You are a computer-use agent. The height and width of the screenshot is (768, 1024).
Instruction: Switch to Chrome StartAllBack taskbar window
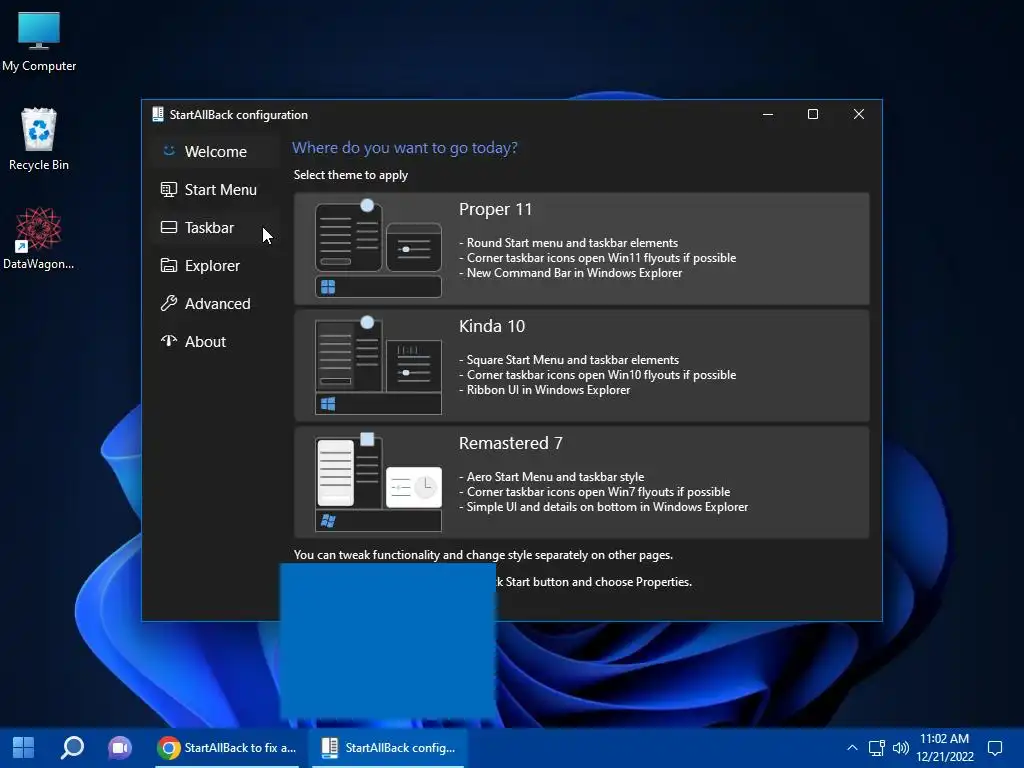[x=227, y=748]
